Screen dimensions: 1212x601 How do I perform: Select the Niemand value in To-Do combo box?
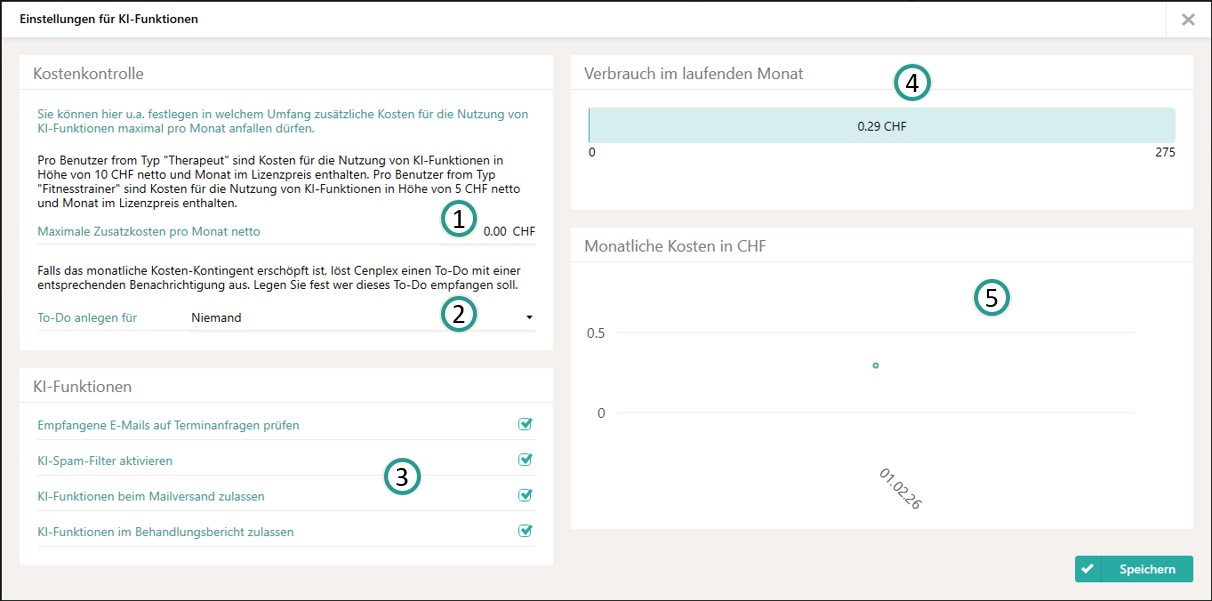[x=217, y=318]
